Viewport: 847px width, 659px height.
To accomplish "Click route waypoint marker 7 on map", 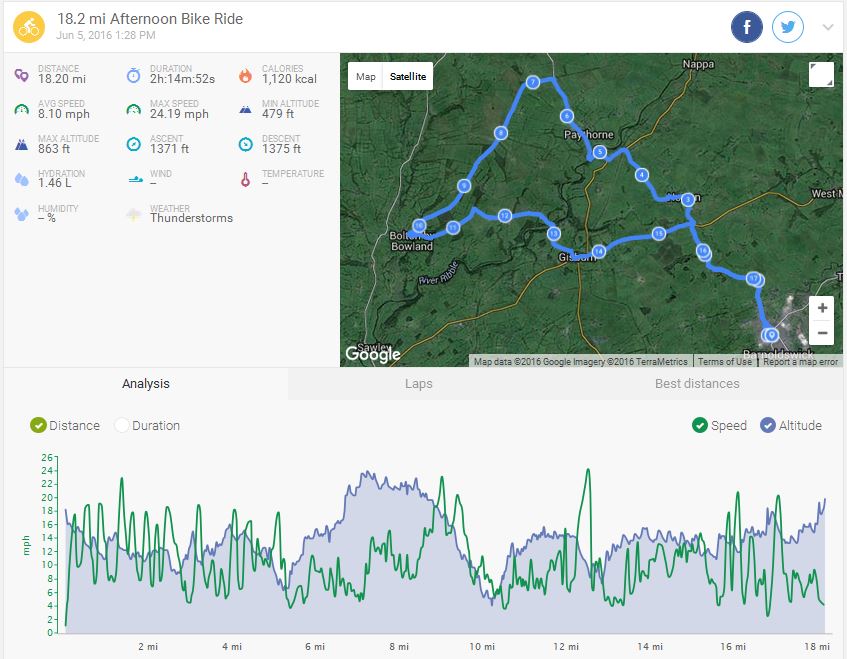I will click(x=533, y=82).
